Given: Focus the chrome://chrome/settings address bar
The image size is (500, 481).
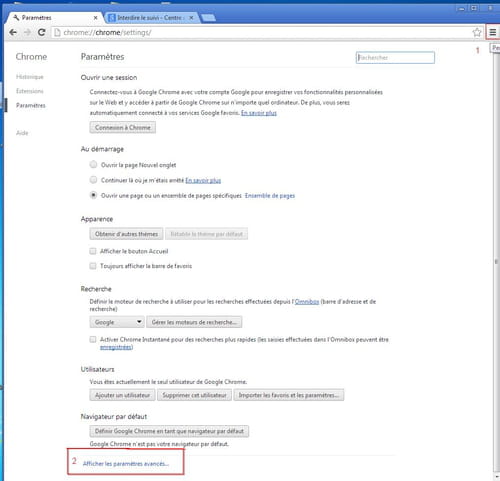Looking at the screenshot, I should pos(267,32).
